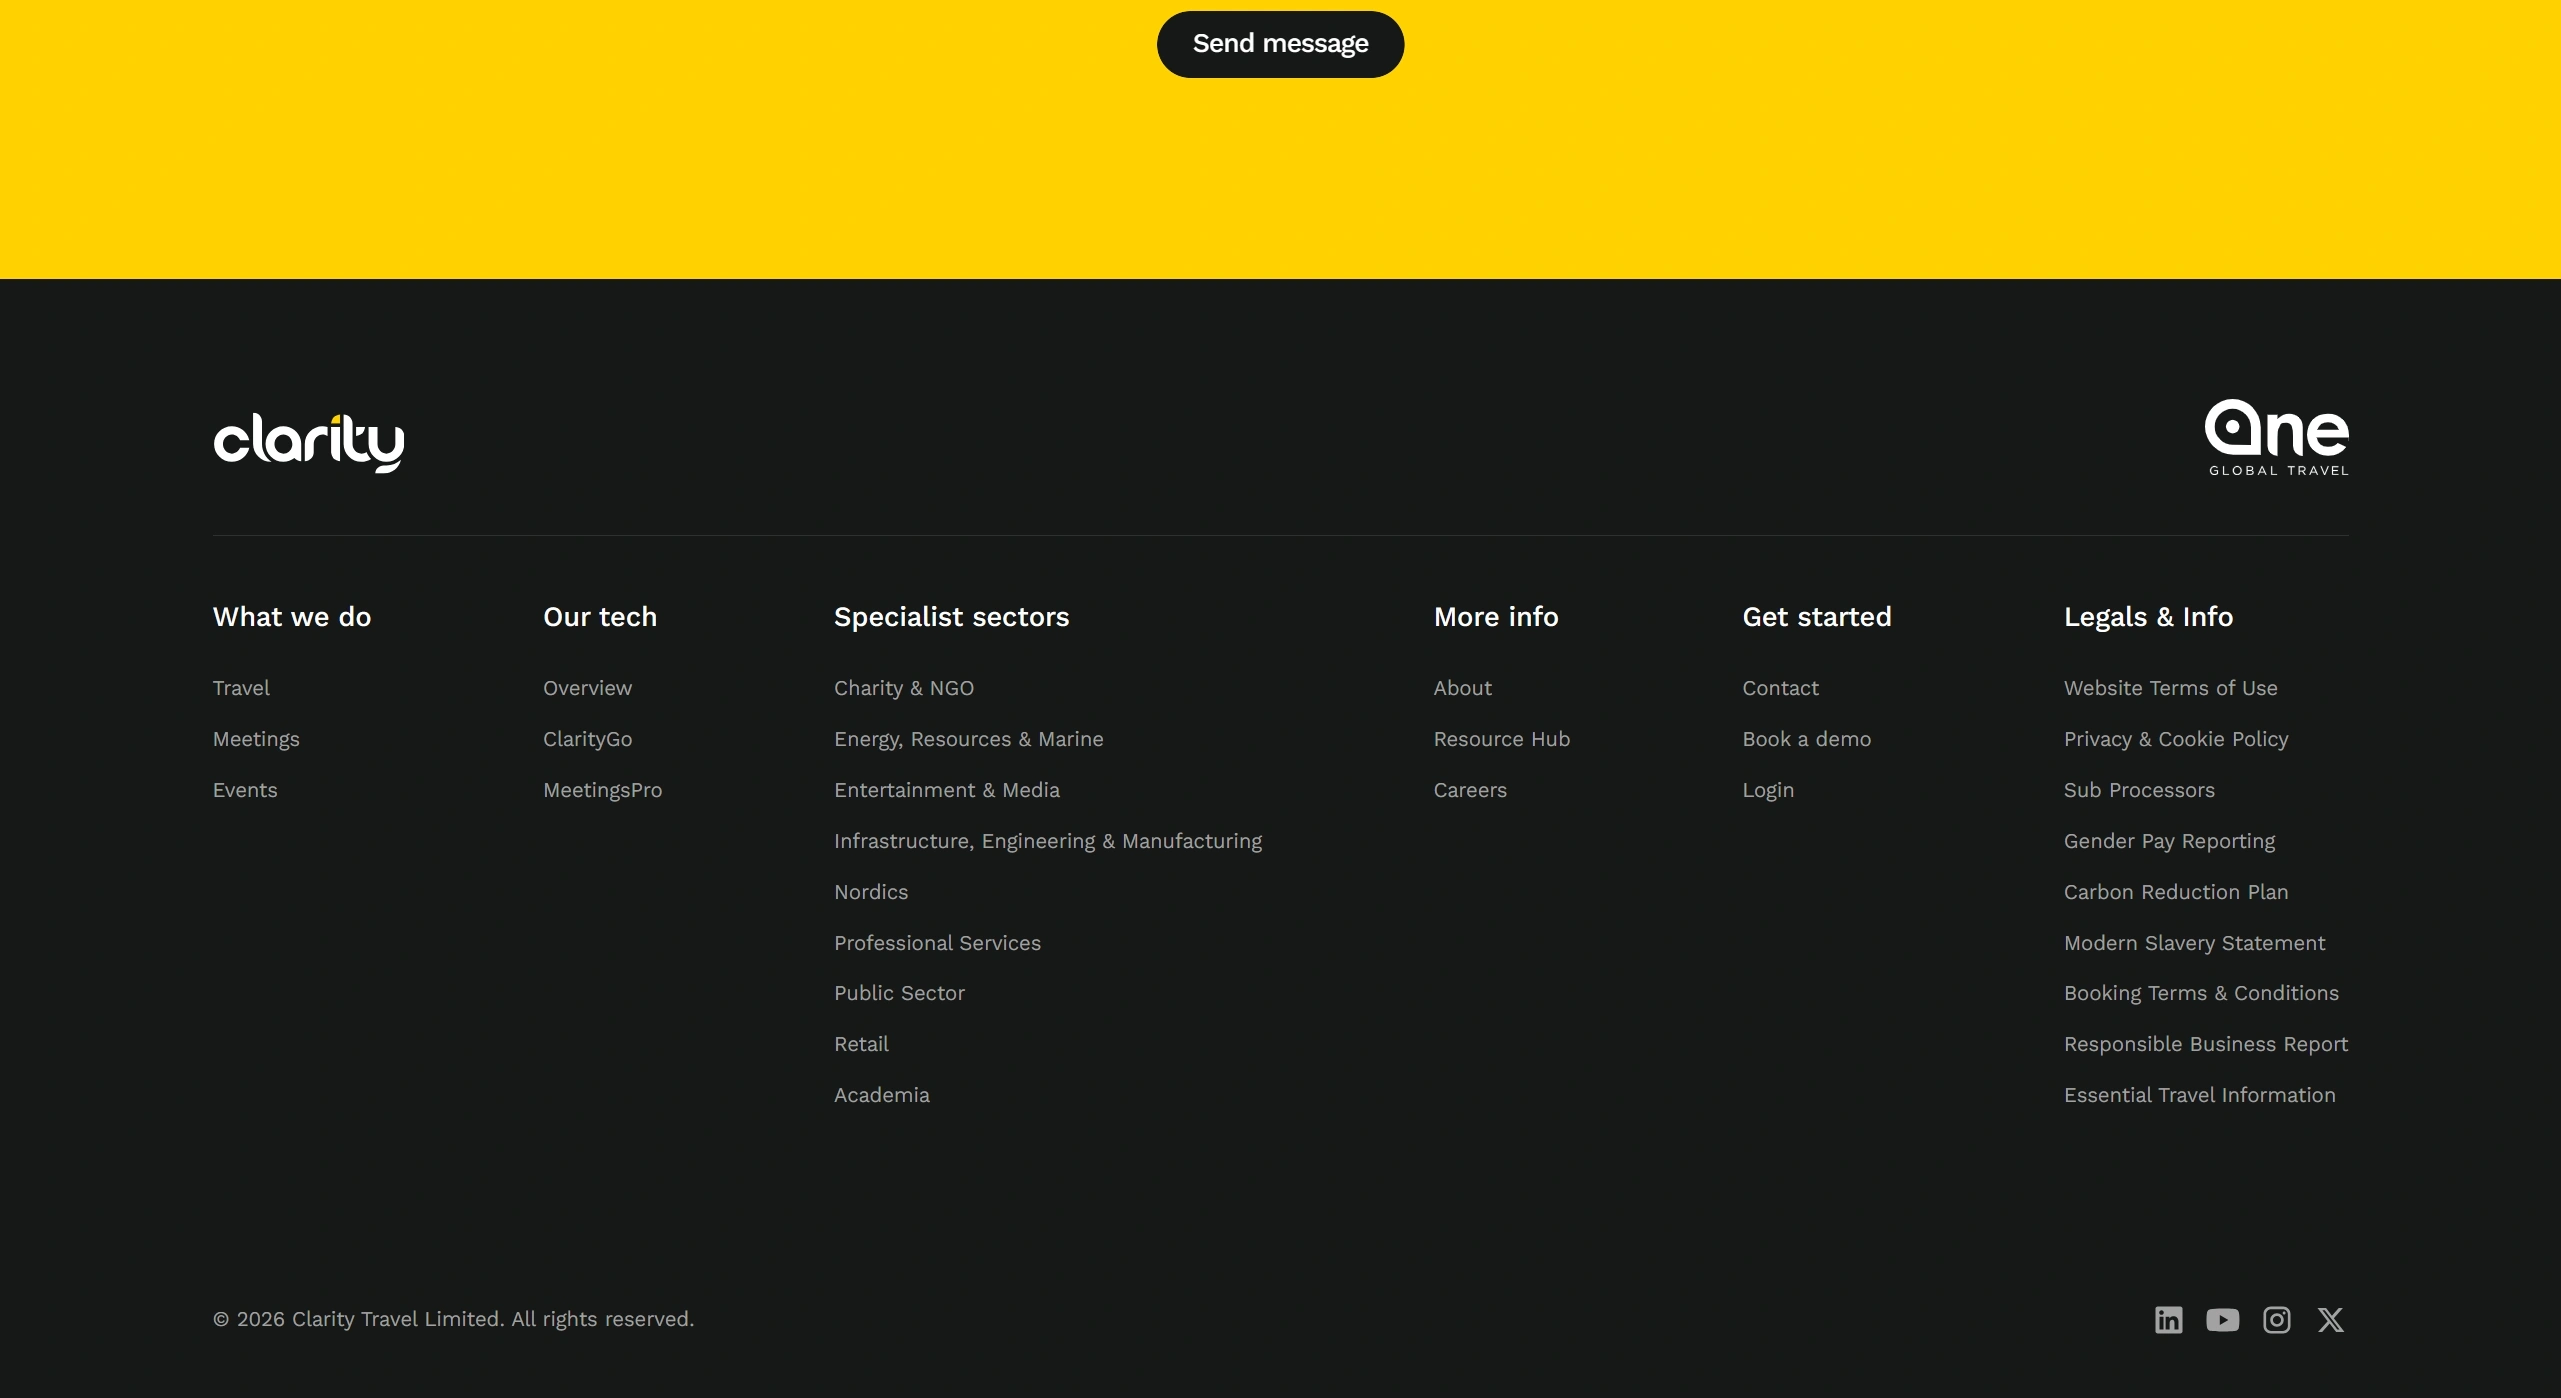Open the Instagram social icon

2276,1320
